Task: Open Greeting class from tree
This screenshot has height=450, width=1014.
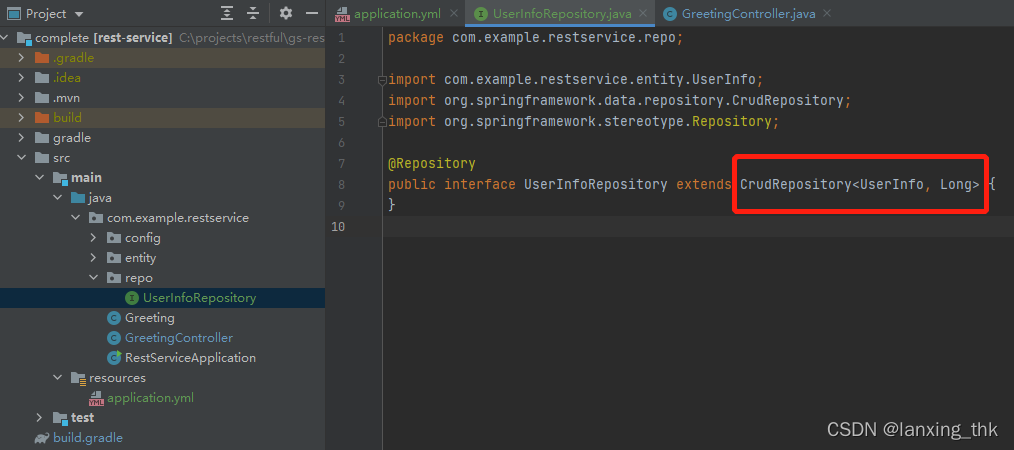Action: (149, 318)
